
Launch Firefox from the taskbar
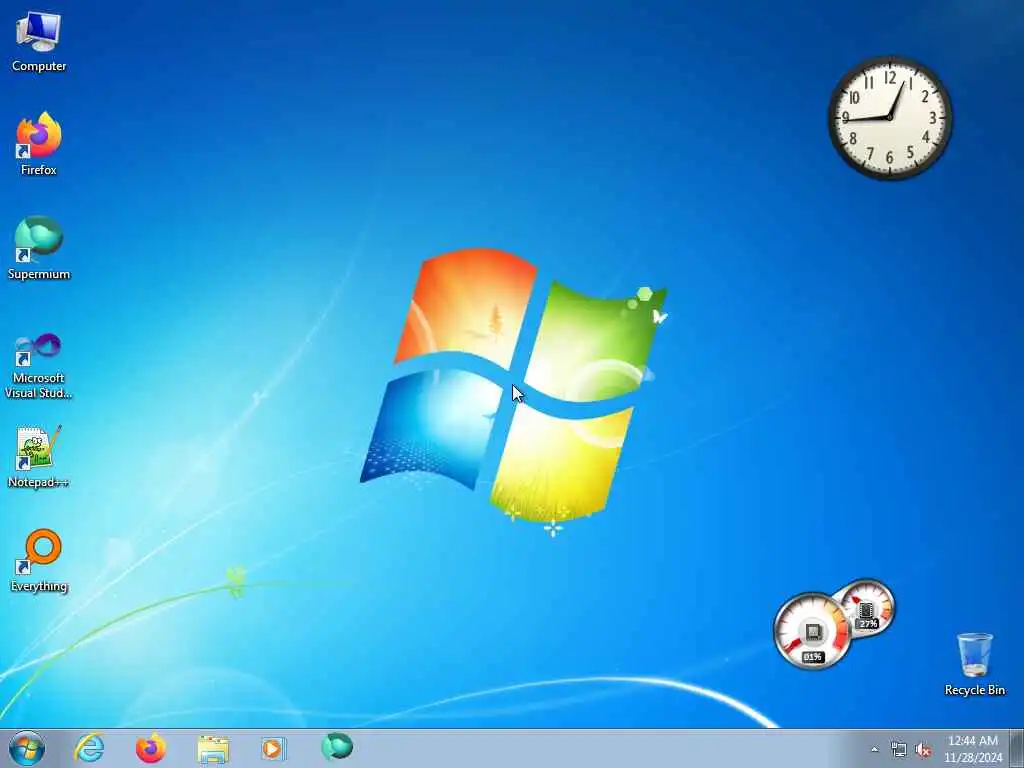tap(150, 748)
